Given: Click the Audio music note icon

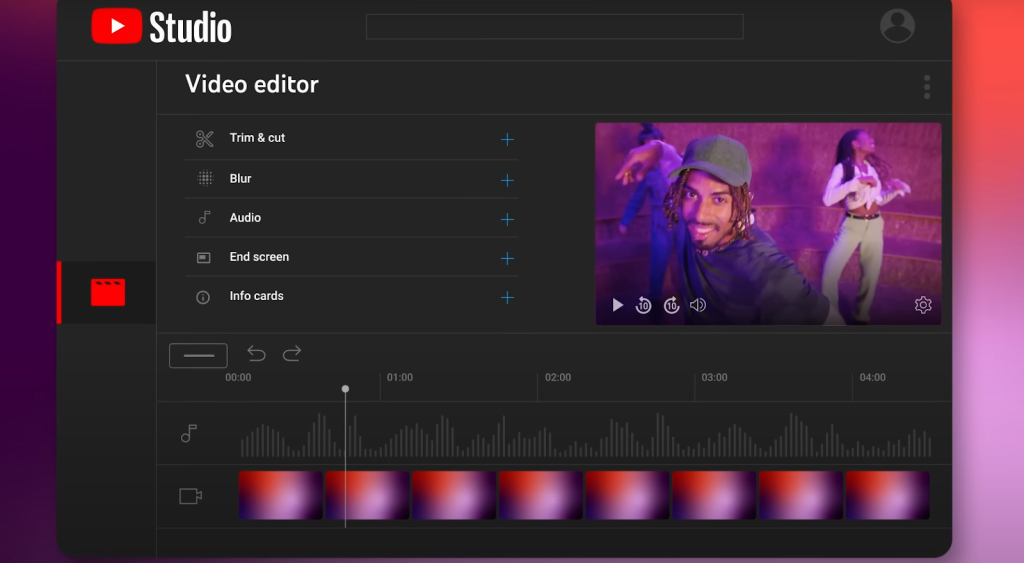Looking at the screenshot, I should point(204,217).
